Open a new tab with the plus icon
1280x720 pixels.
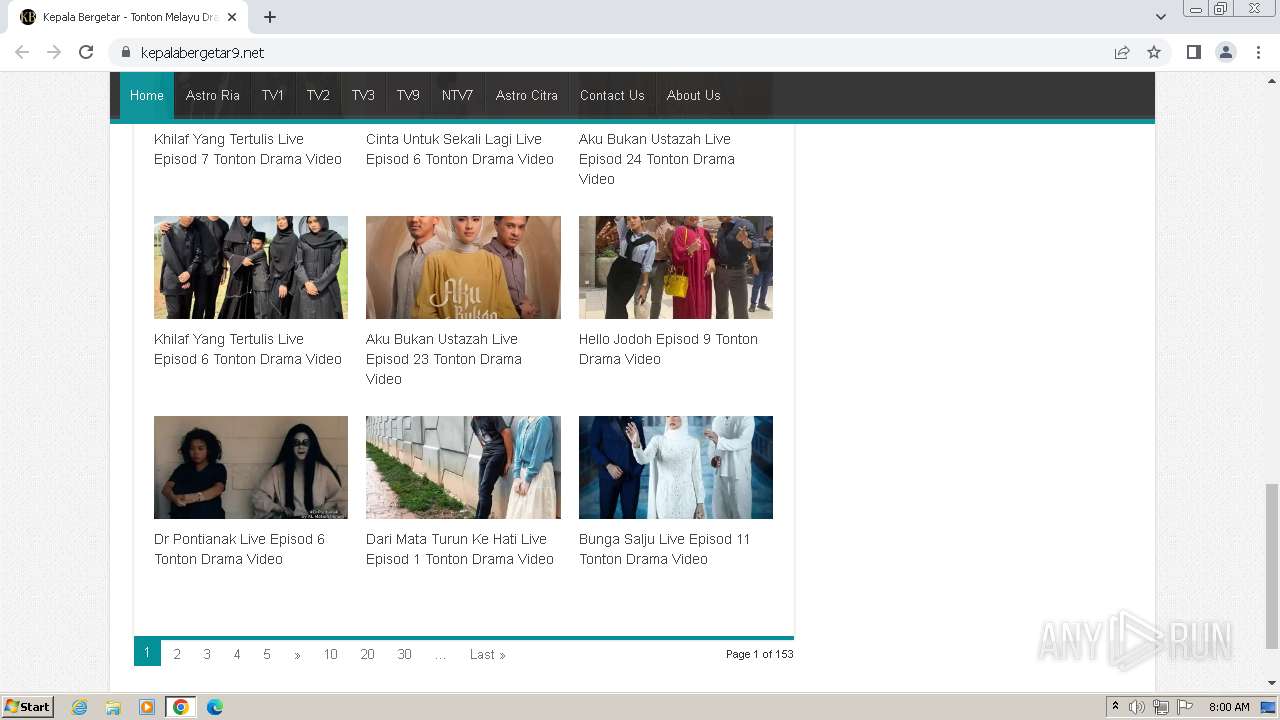[270, 17]
